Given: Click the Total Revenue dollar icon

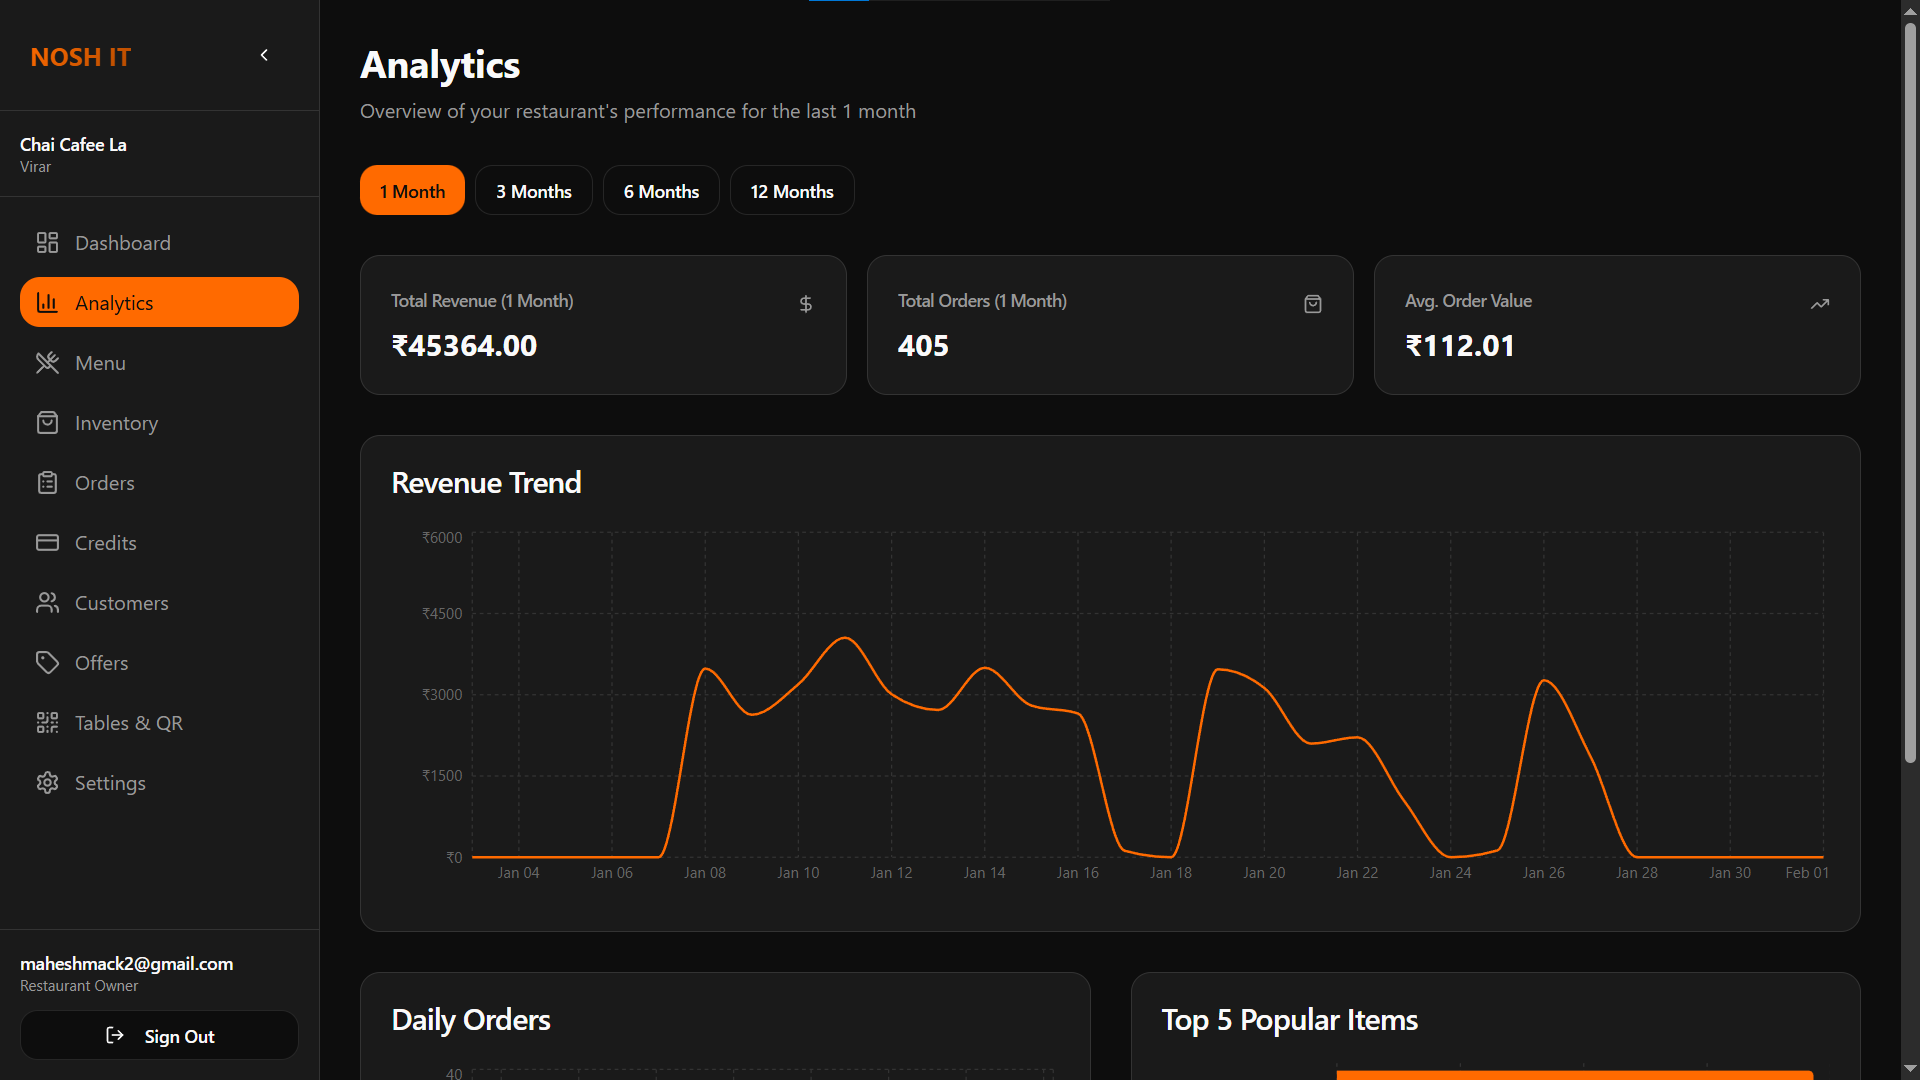Looking at the screenshot, I should (x=806, y=304).
